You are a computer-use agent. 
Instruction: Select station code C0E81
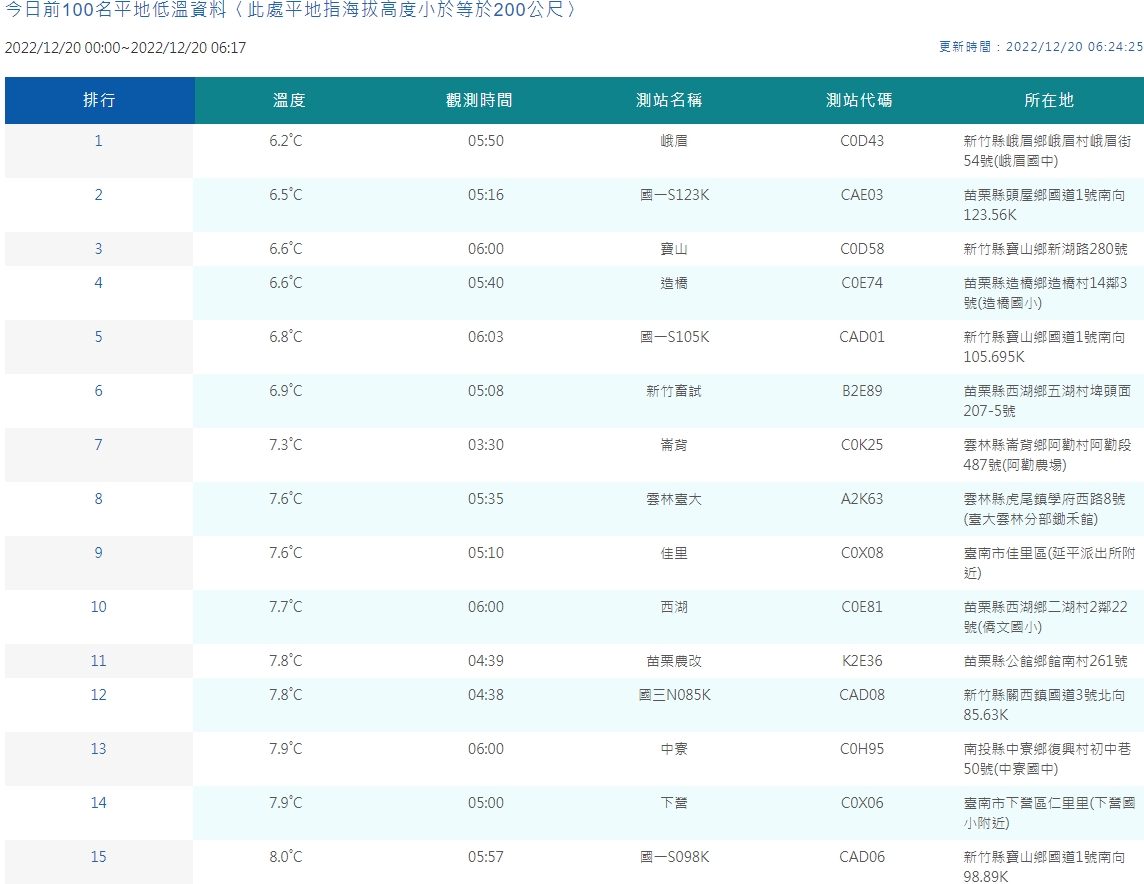tap(862, 607)
